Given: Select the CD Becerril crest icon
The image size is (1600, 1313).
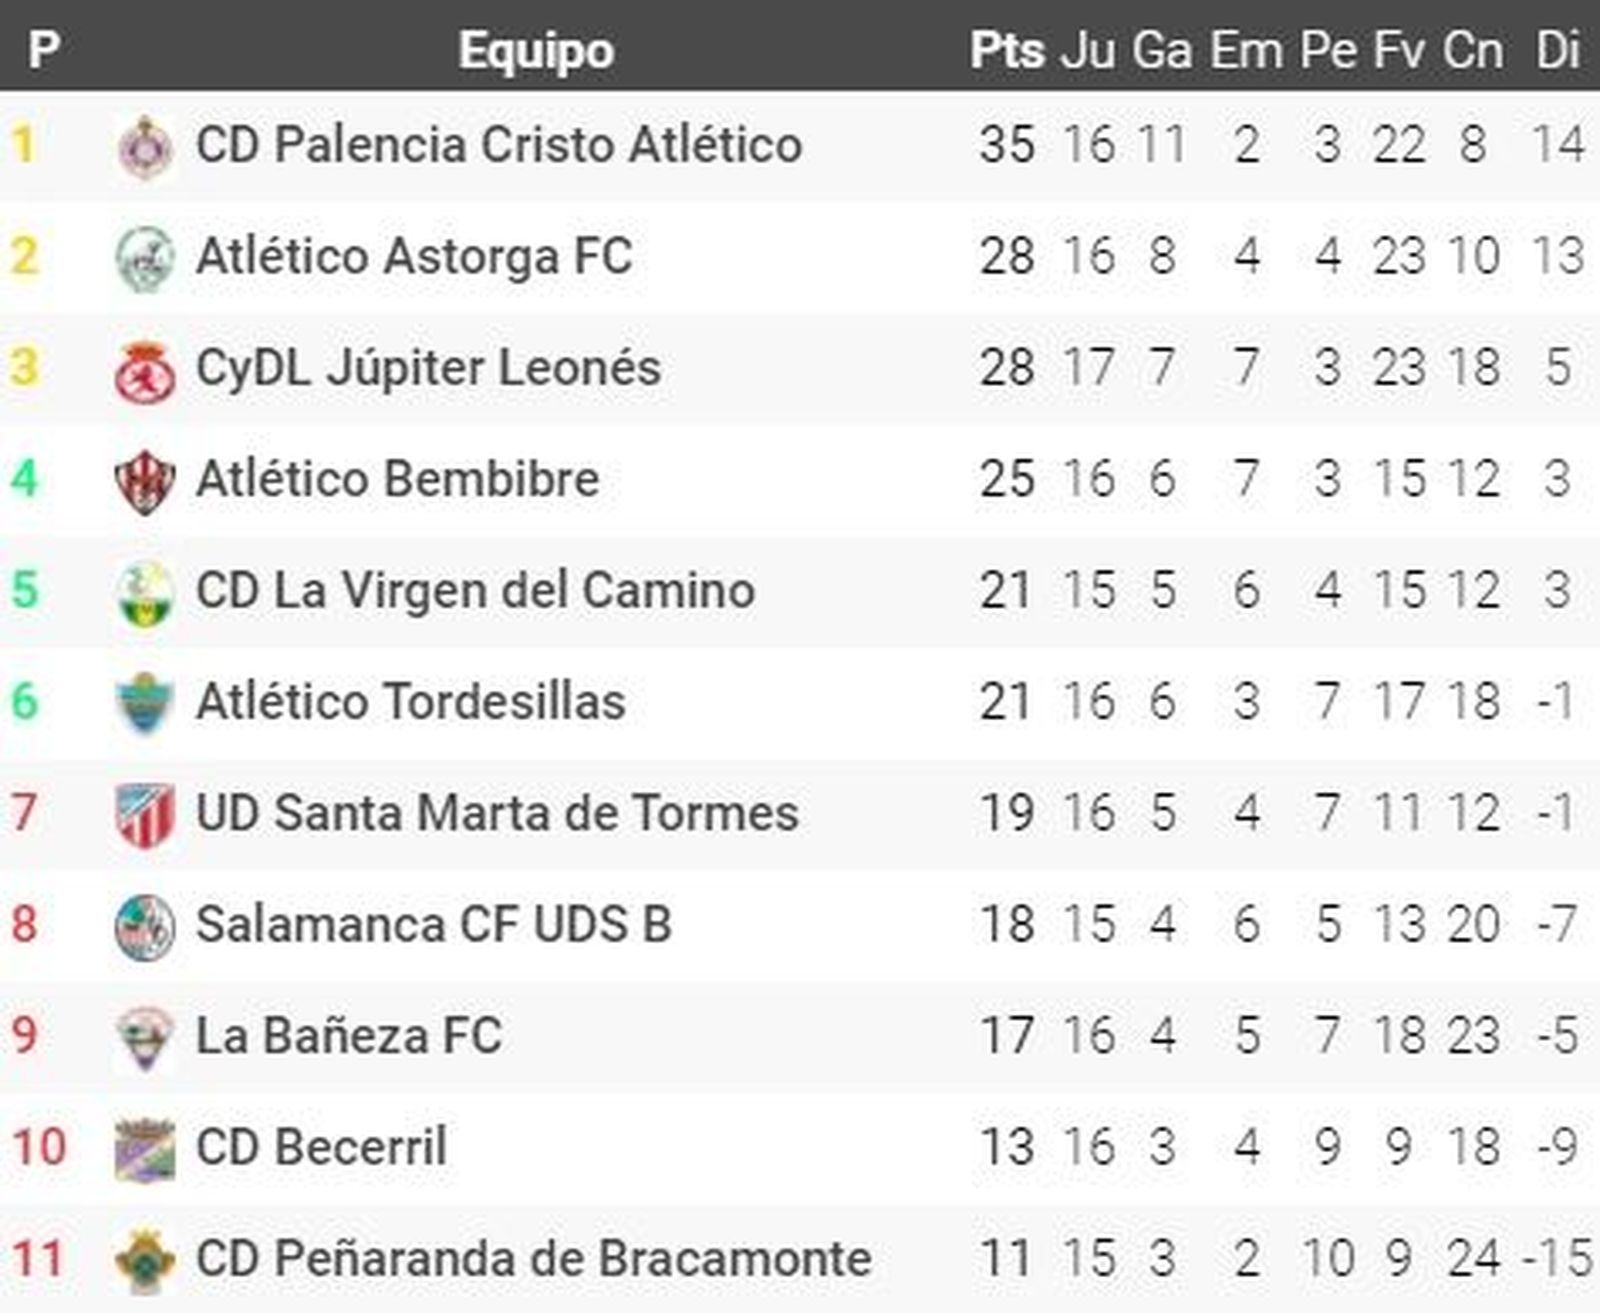Looking at the screenshot, I should click(x=145, y=1149).
